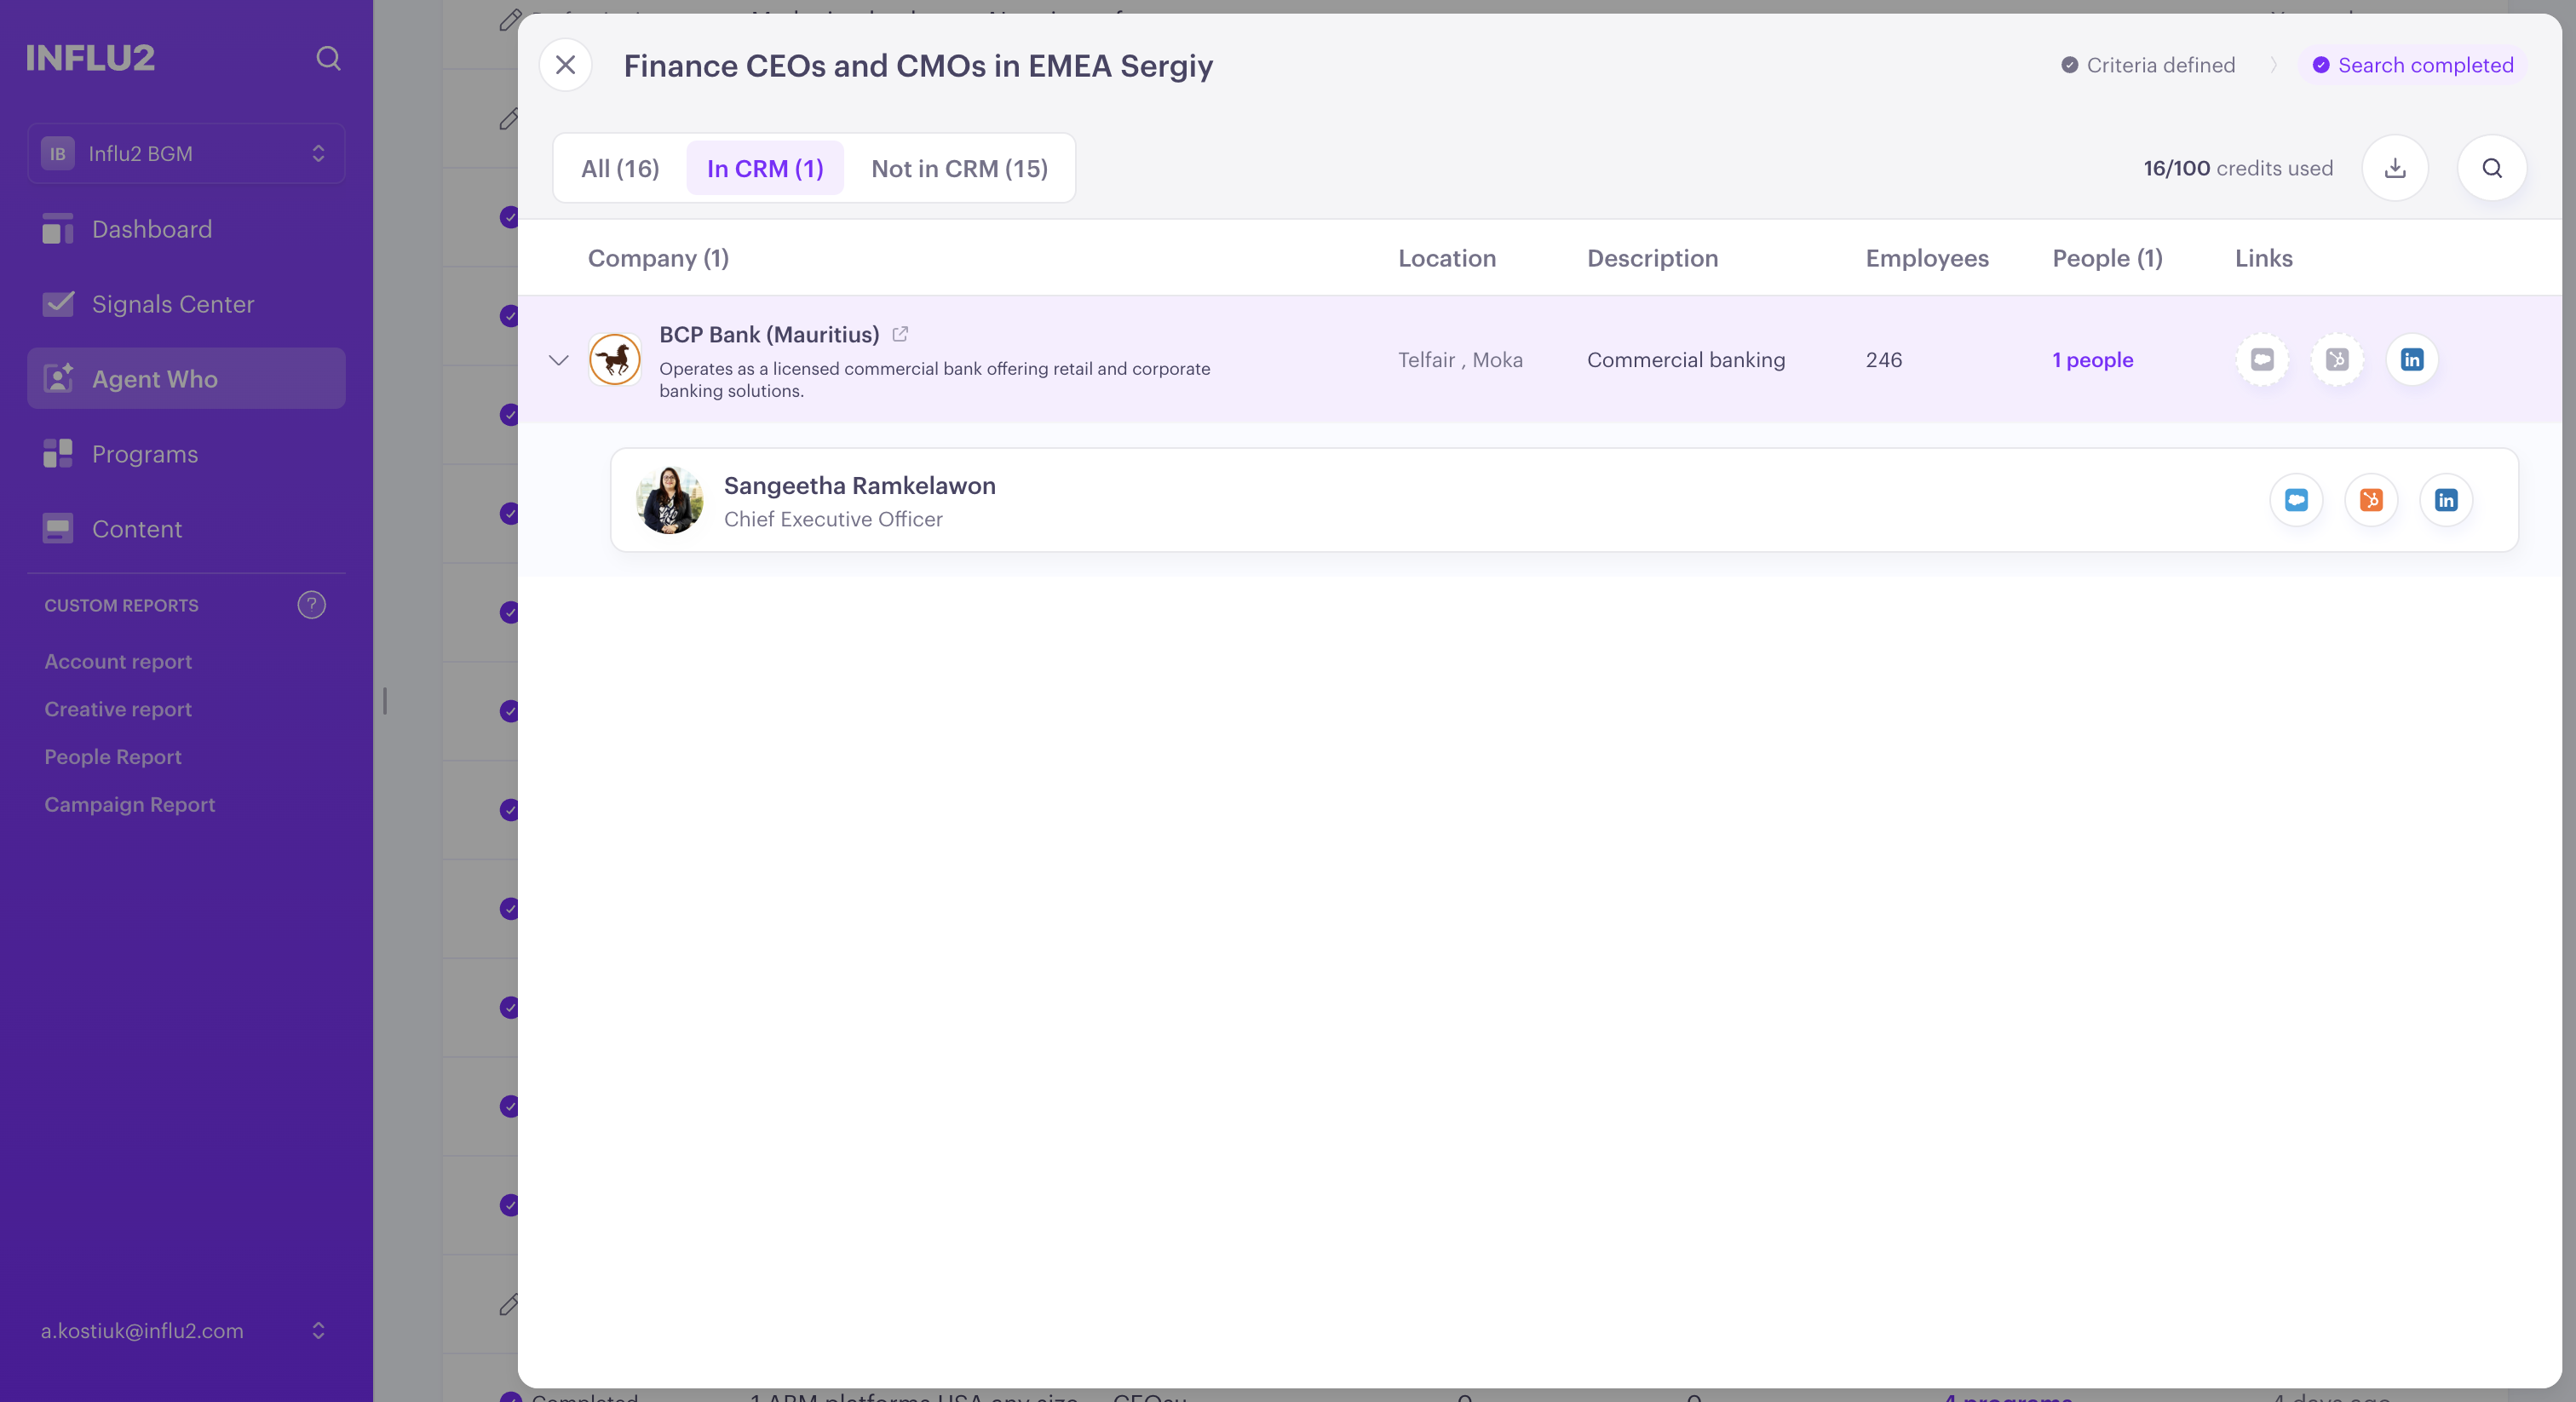Open Salesforce link for Sangeetha Ramkelawon
This screenshot has height=1402, width=2576.
pyautogui.click(x=2296, y=500)
